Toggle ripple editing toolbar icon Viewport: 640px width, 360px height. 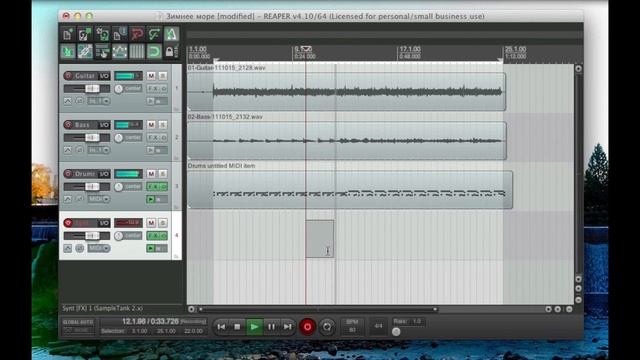point(102,52)
